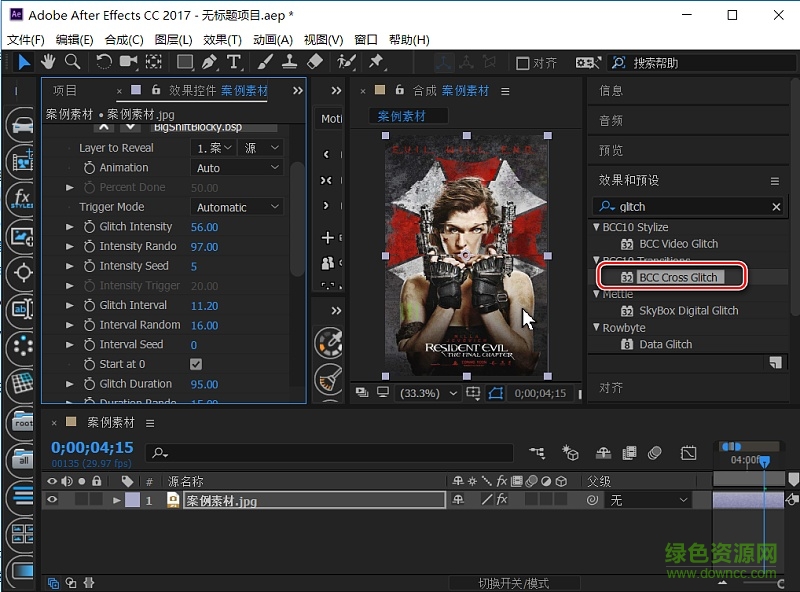The height and width of the screenshot is (592, 800).
Task: Toggle 'Start at 0' checkbox
Action: coord(196,364)
